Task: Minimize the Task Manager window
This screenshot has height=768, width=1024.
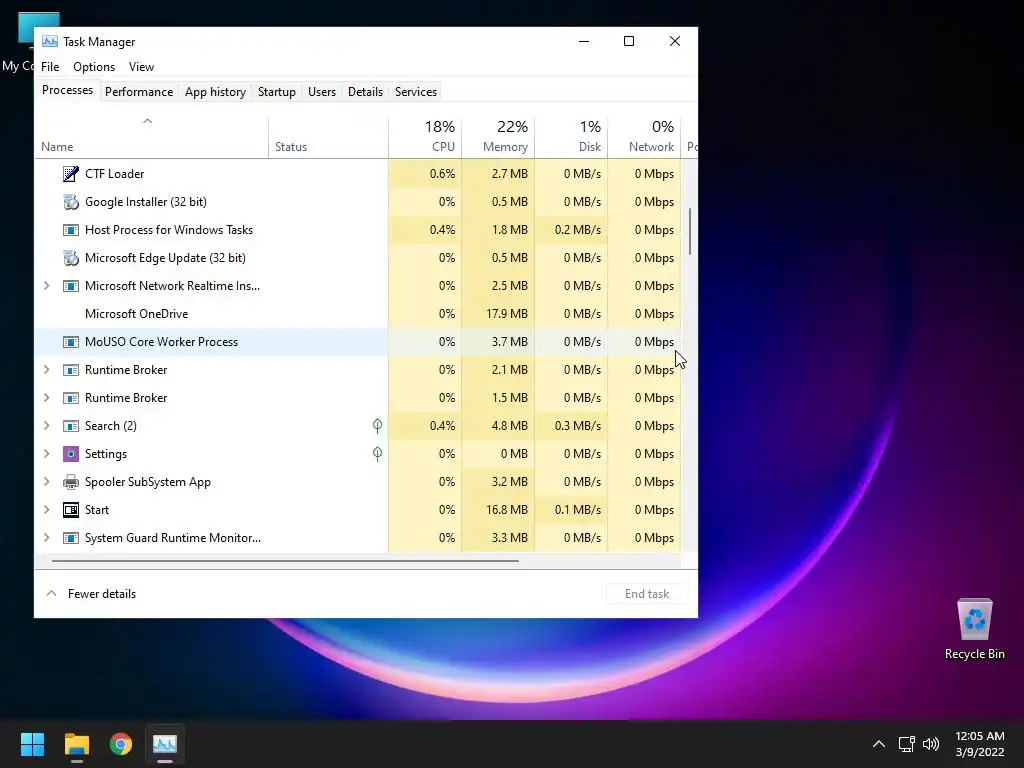Action: coord(584,41)
